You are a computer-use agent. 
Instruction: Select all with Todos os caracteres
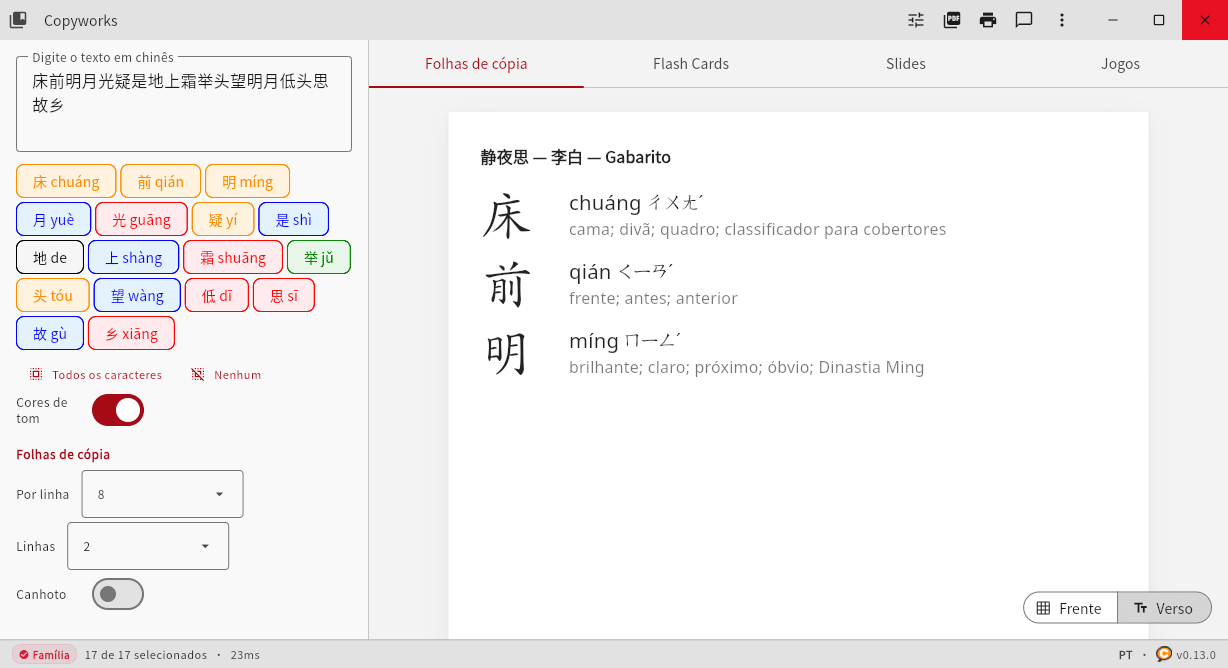[96, 374]
